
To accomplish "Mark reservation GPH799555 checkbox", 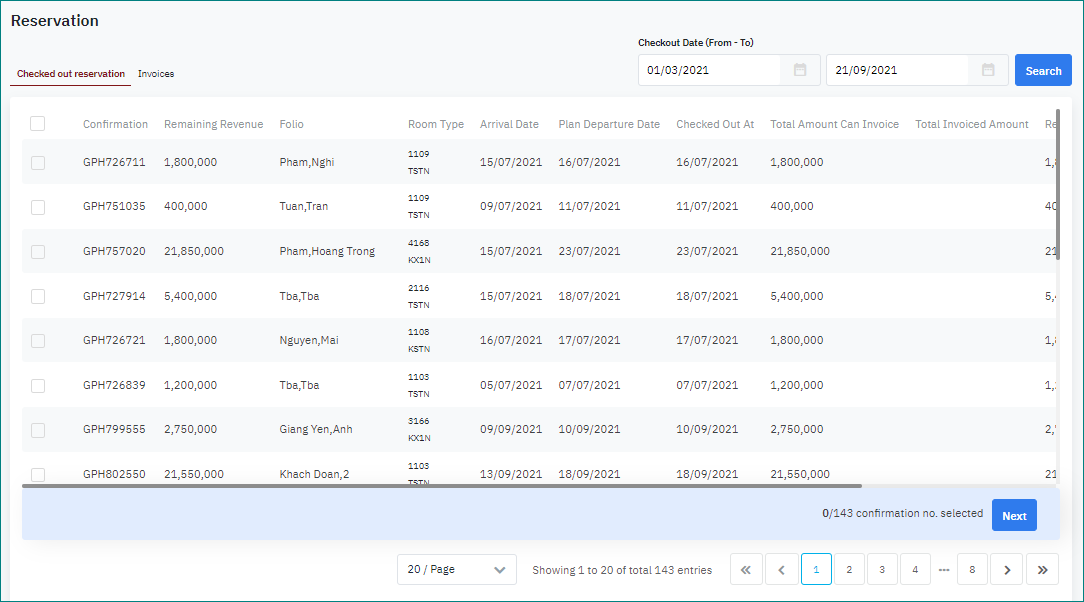I will click(37, 430).
